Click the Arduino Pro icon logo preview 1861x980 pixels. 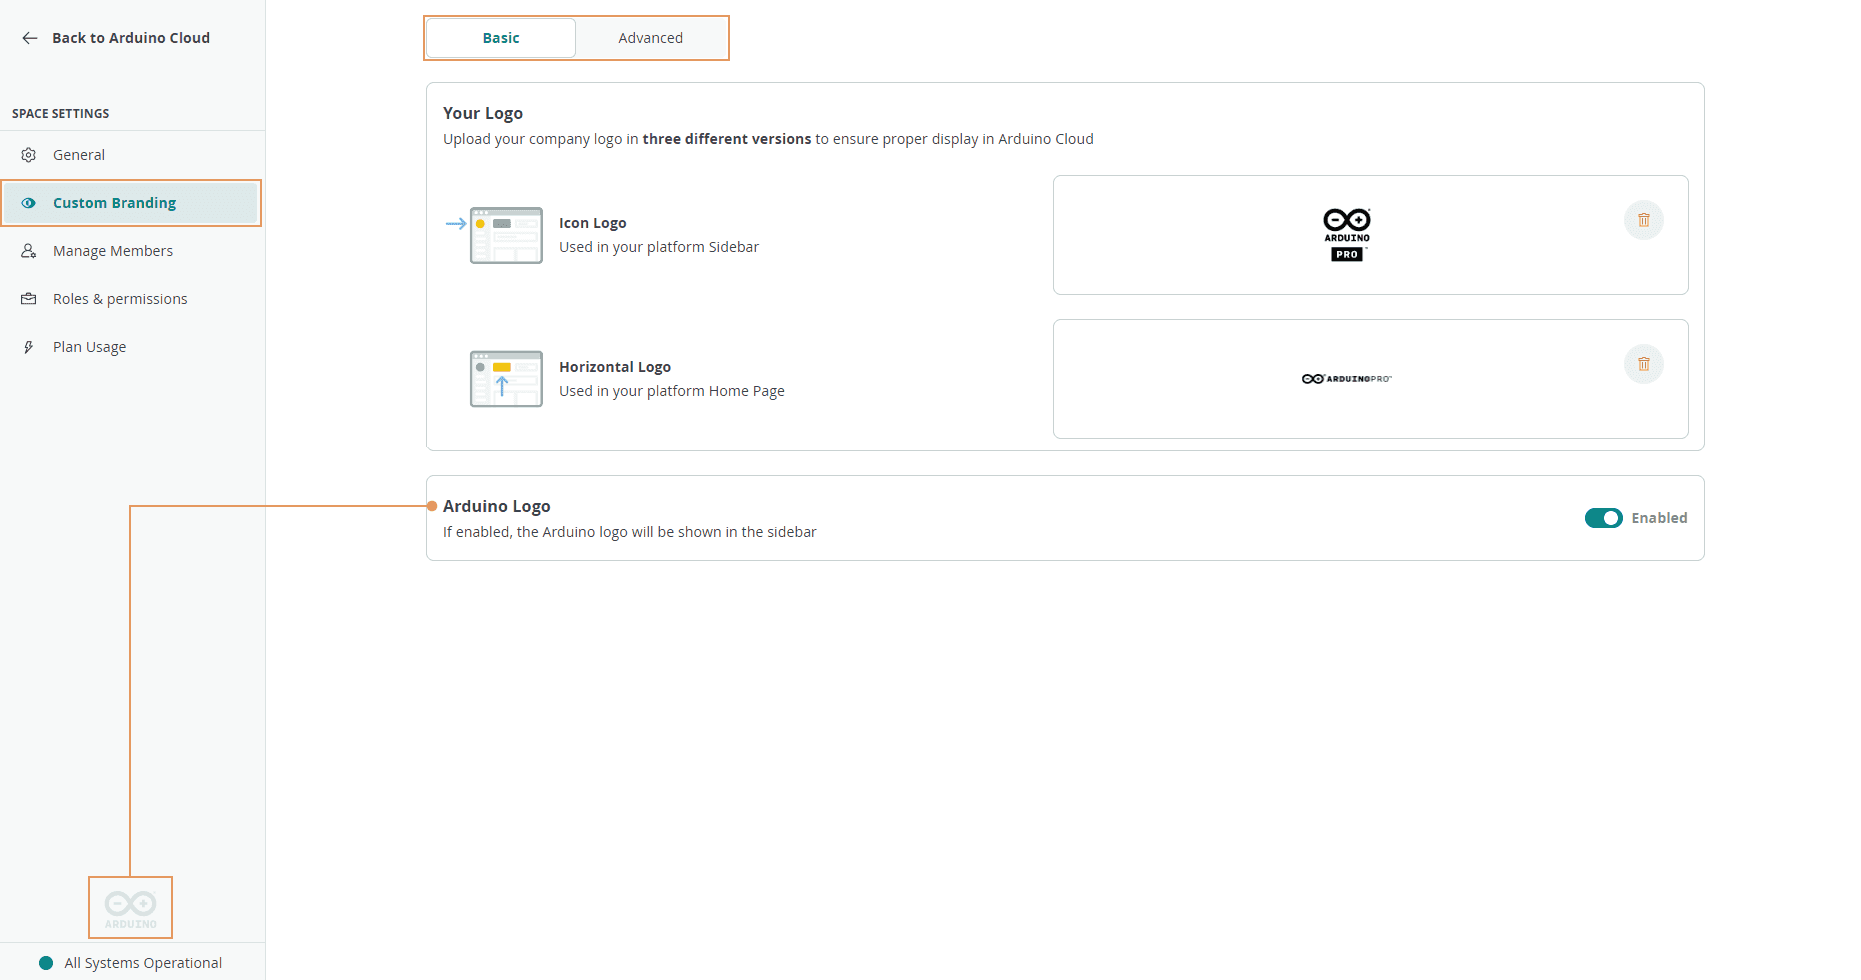1347,235
